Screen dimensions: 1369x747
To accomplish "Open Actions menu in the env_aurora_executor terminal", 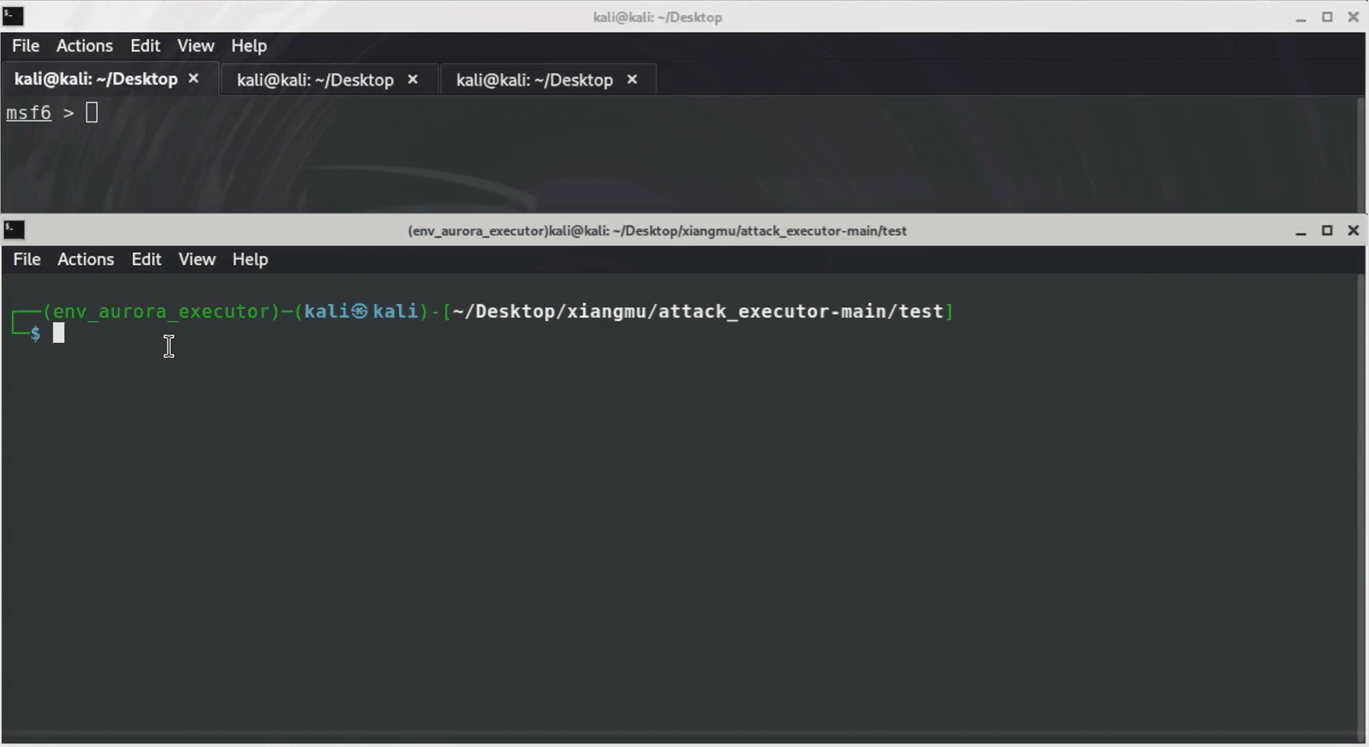I will [86, 259].
